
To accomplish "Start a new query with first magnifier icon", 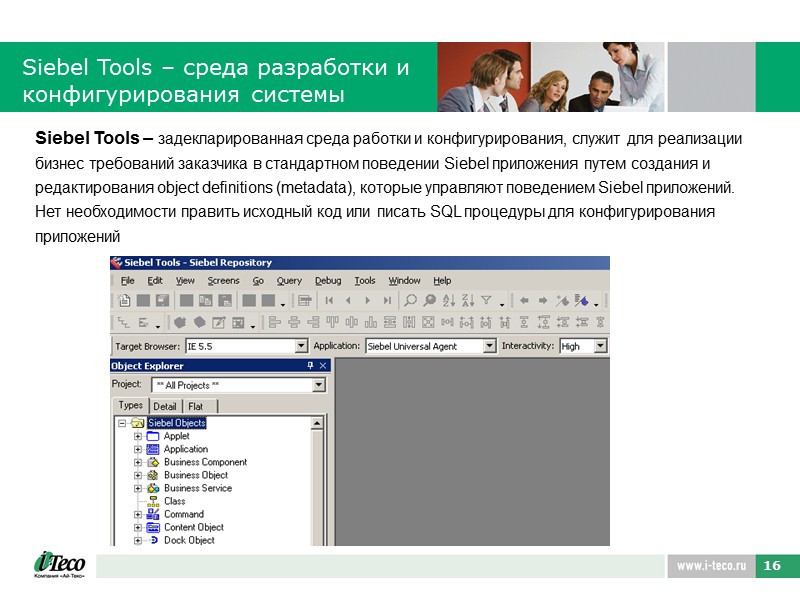I will pyautogui.click(x=410, y=301).
